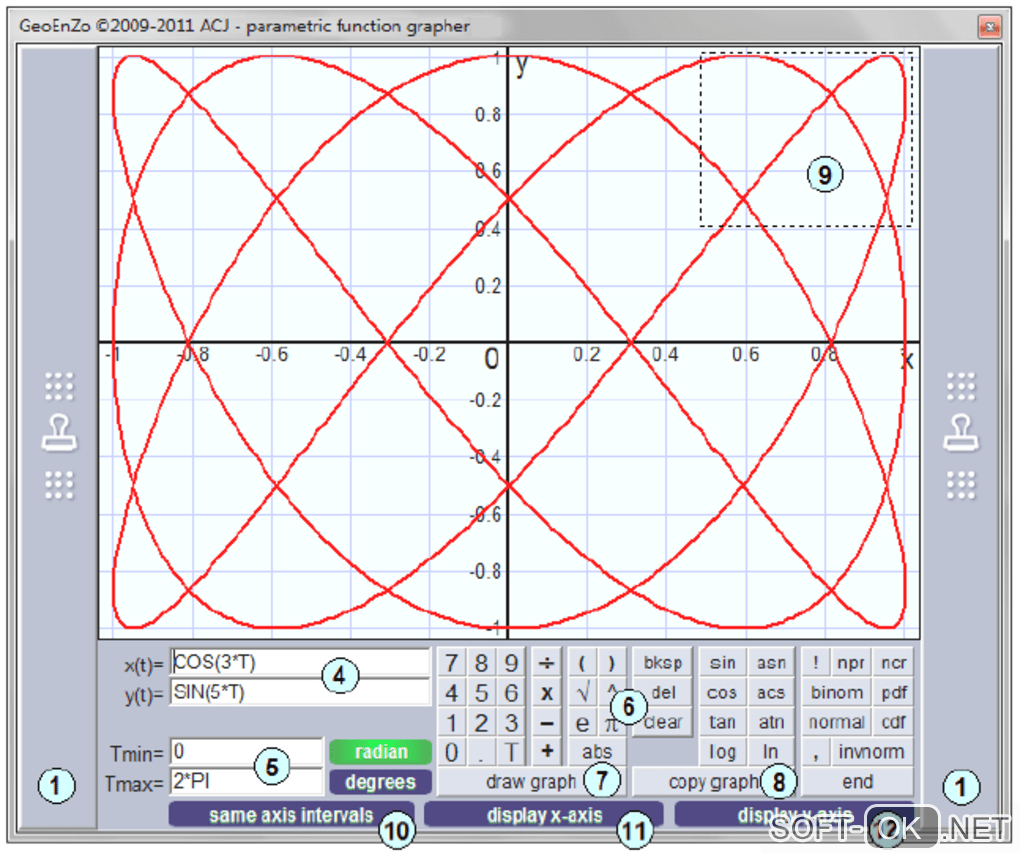The image size is (1020, 853).
Task: Toggle display x-axis option
Action: 544,815
